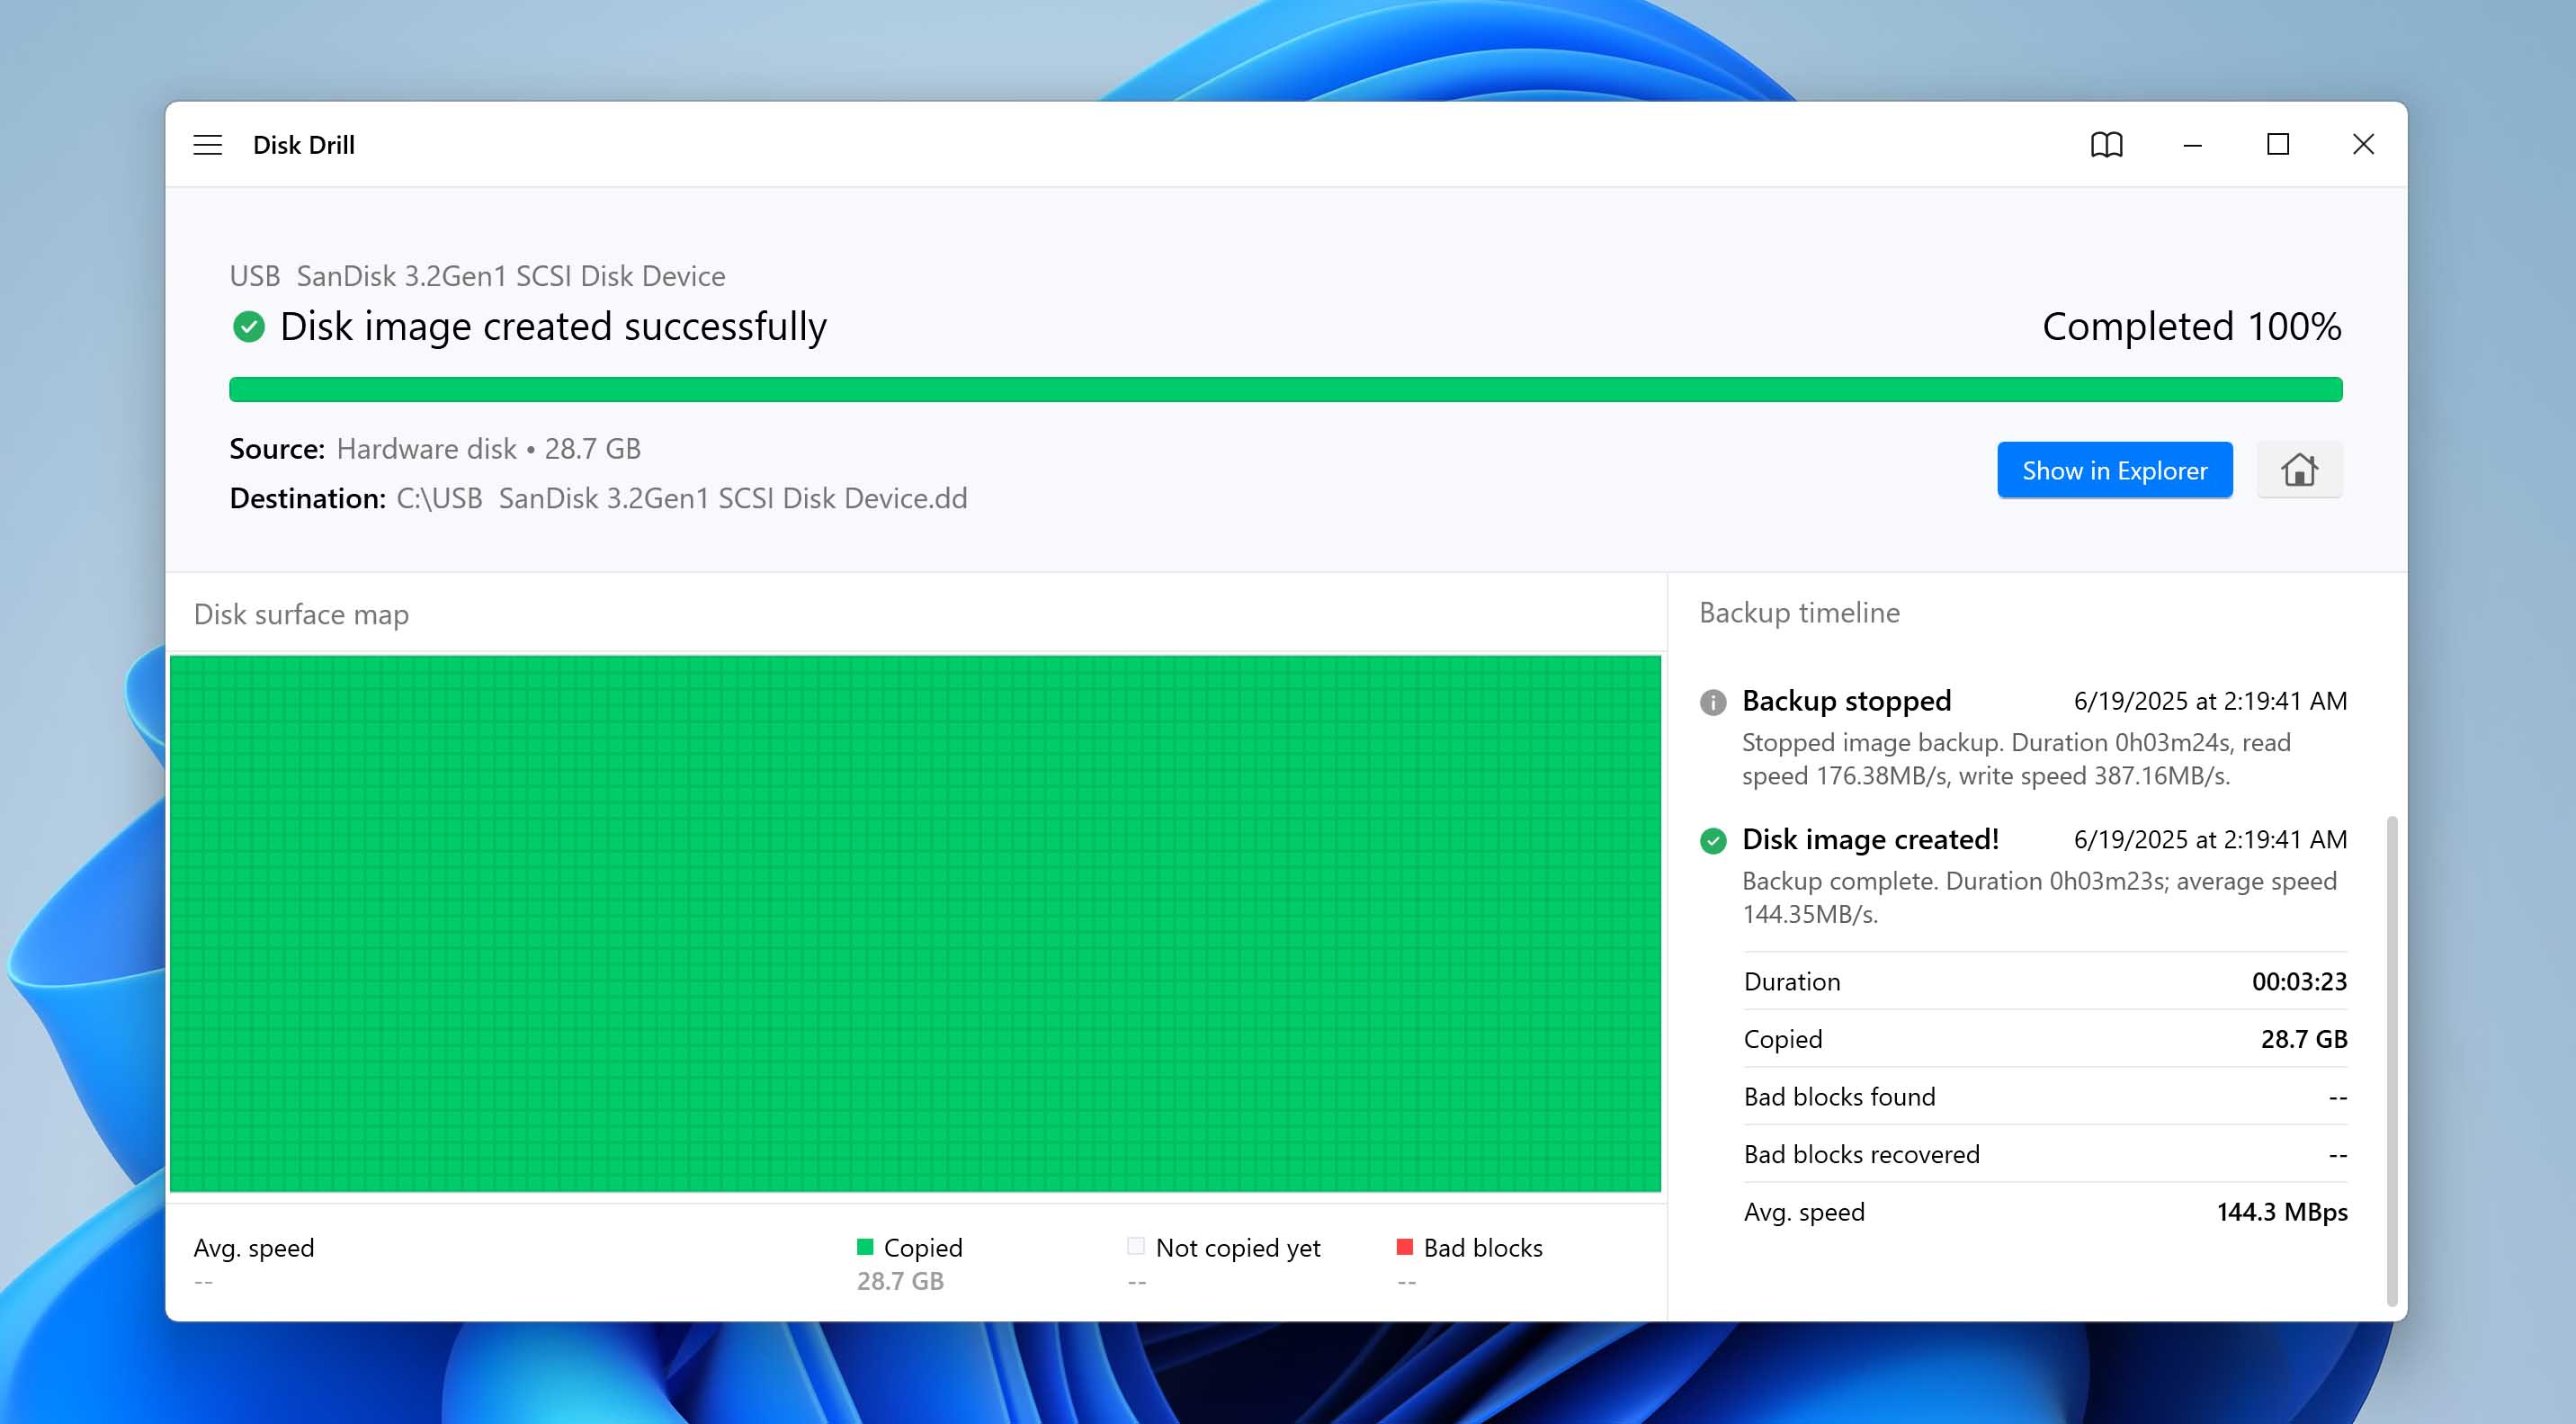The image size is (2576, 1424).
Task: Click the USB SanDisk 3.2Gen1 device name
Action: click(x=477, y=276)
